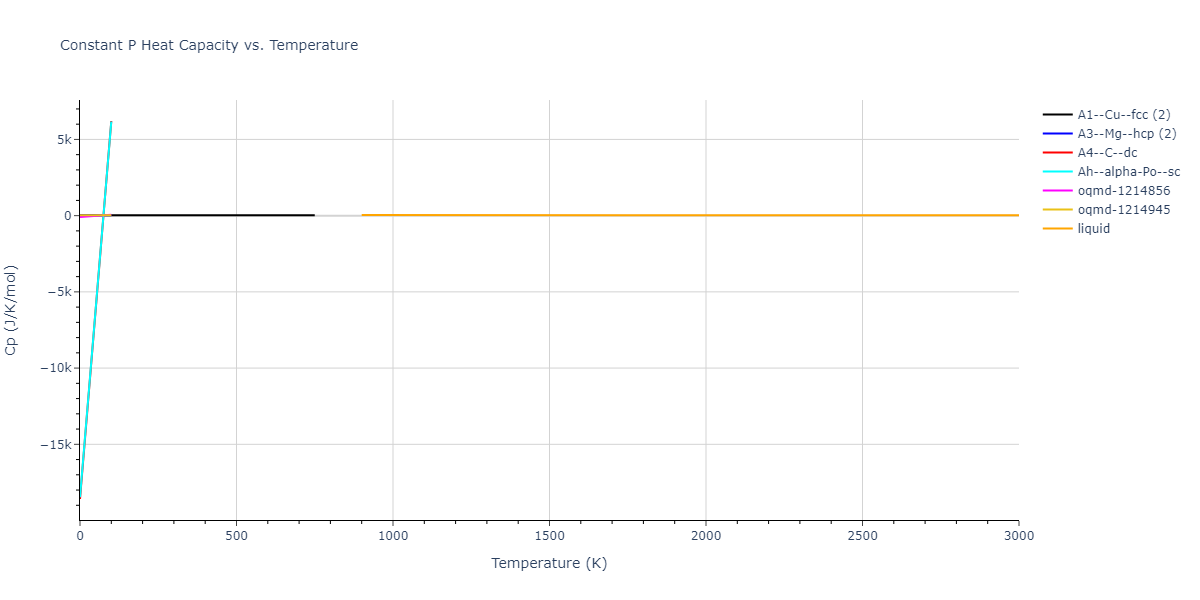Screen dimensions: 1200x600
Task: Click the 5k tick label on y-axis
Action: 62,140
